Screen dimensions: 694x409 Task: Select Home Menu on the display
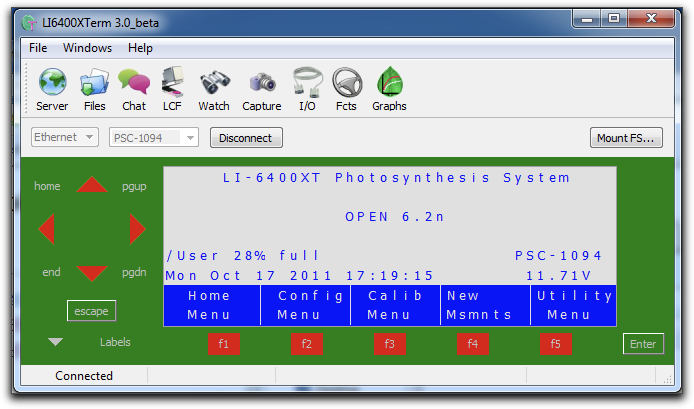(212, 305)
